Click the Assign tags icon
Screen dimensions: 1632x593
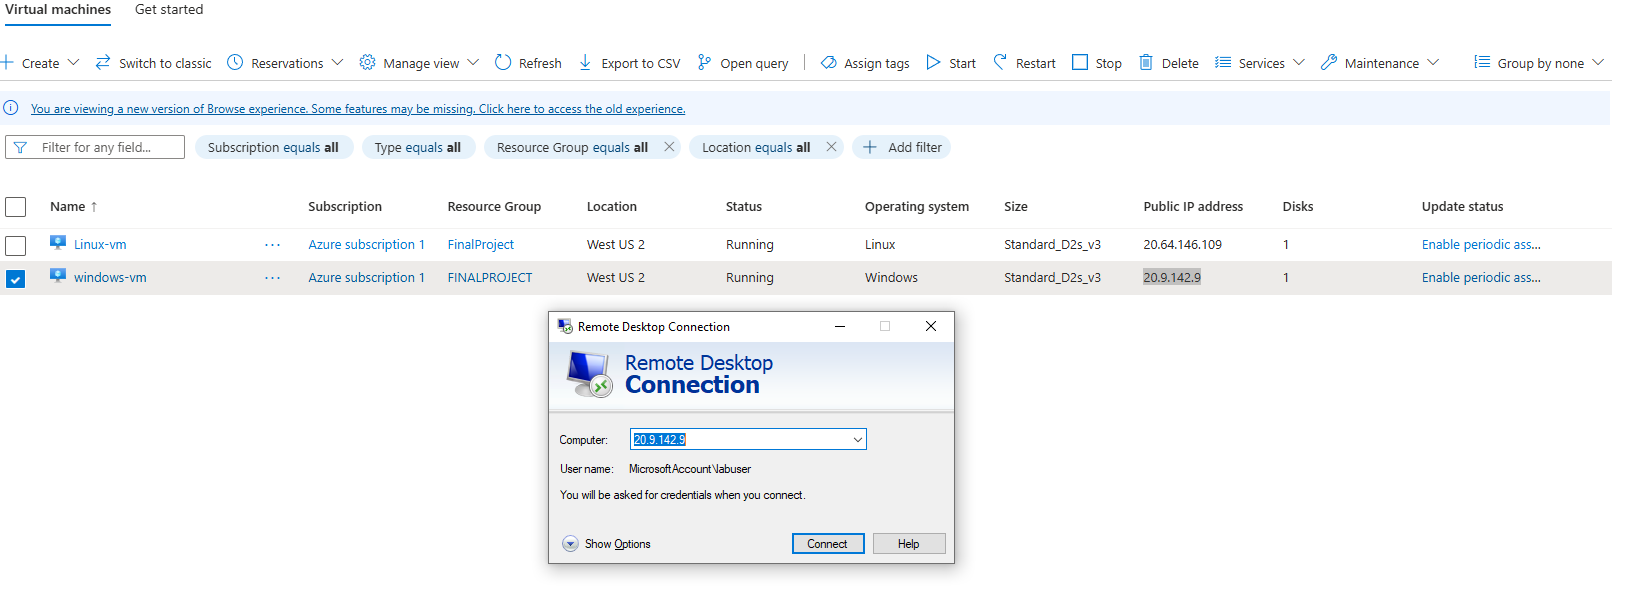(828, 62)
